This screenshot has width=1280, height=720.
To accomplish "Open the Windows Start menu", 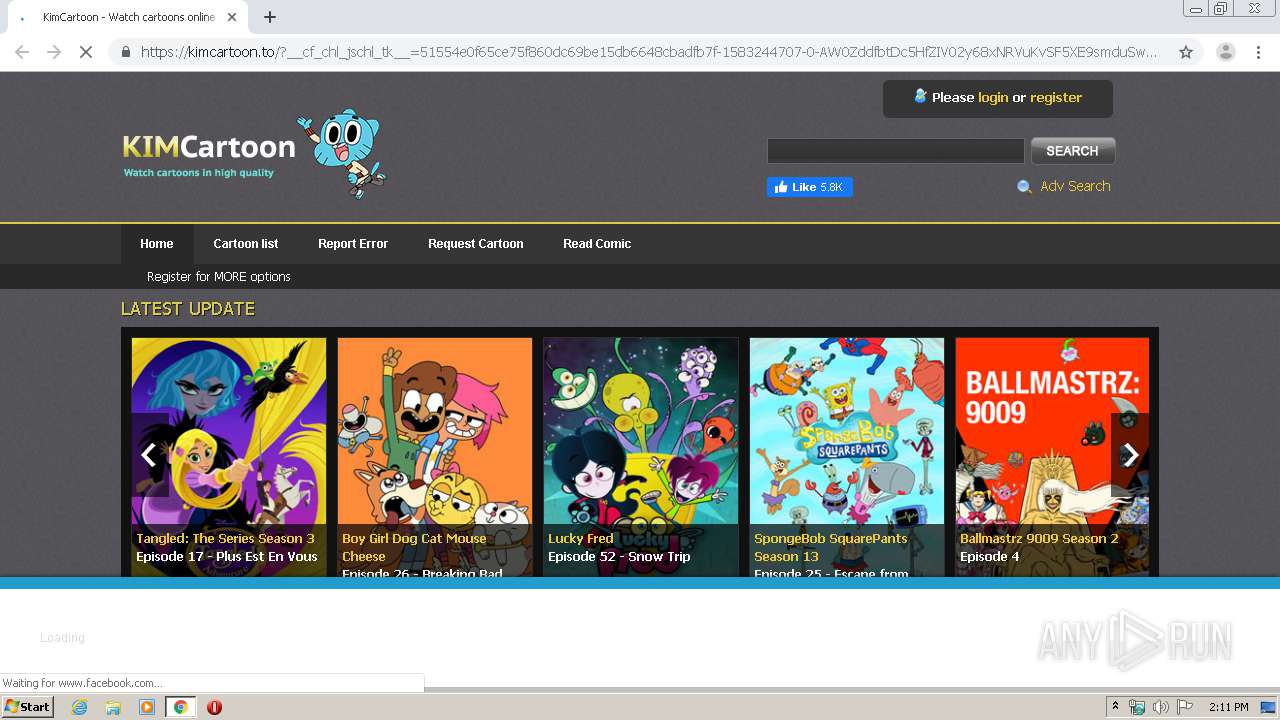I will (27, 707).
